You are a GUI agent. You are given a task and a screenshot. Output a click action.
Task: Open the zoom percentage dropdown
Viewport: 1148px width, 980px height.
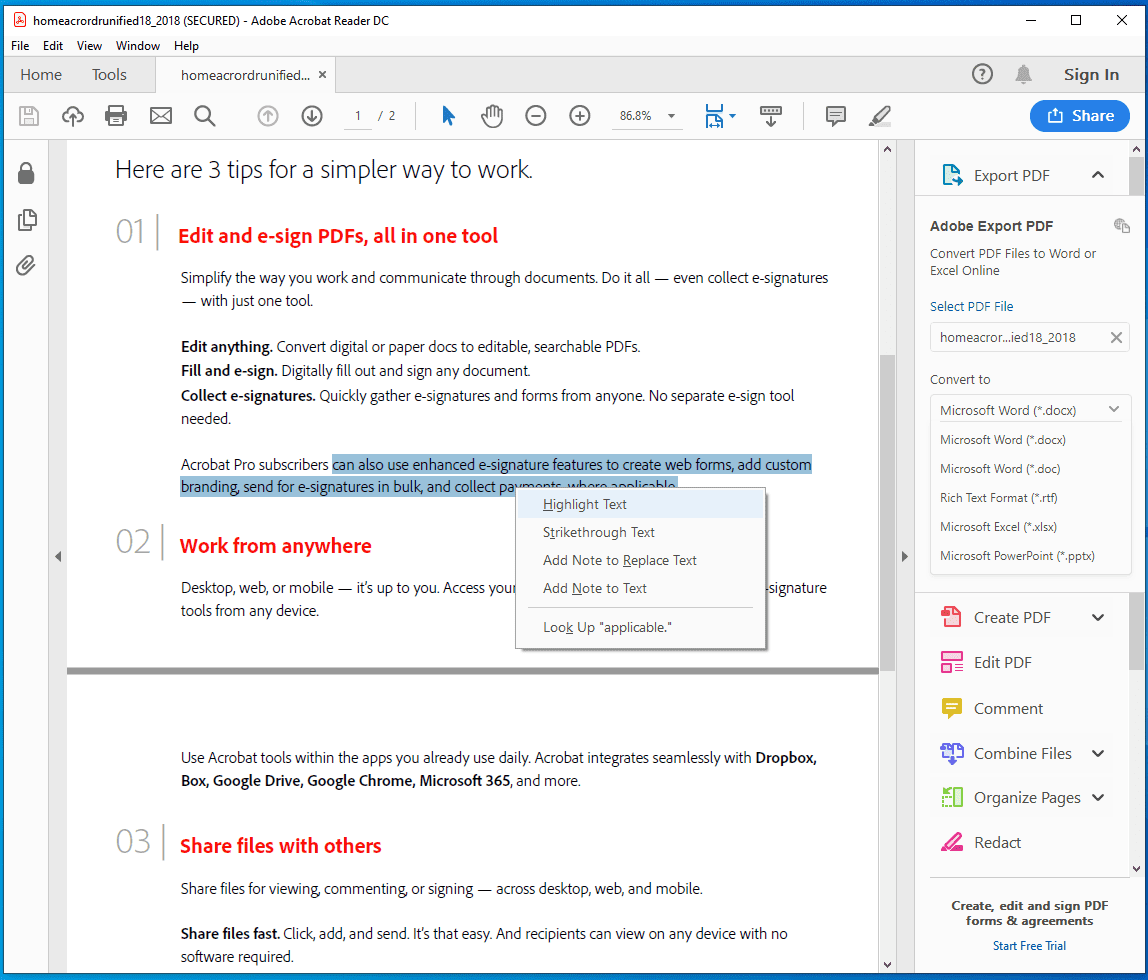coord(671,116)
